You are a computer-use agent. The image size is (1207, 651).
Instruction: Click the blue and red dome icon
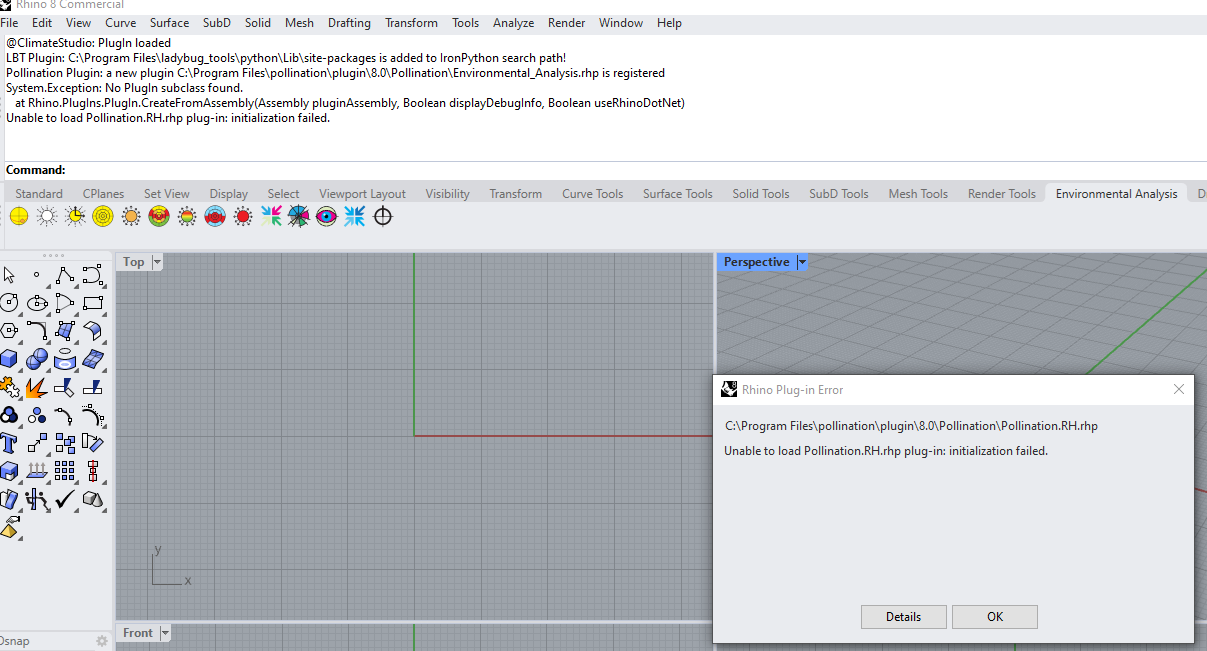coord(215,216)
